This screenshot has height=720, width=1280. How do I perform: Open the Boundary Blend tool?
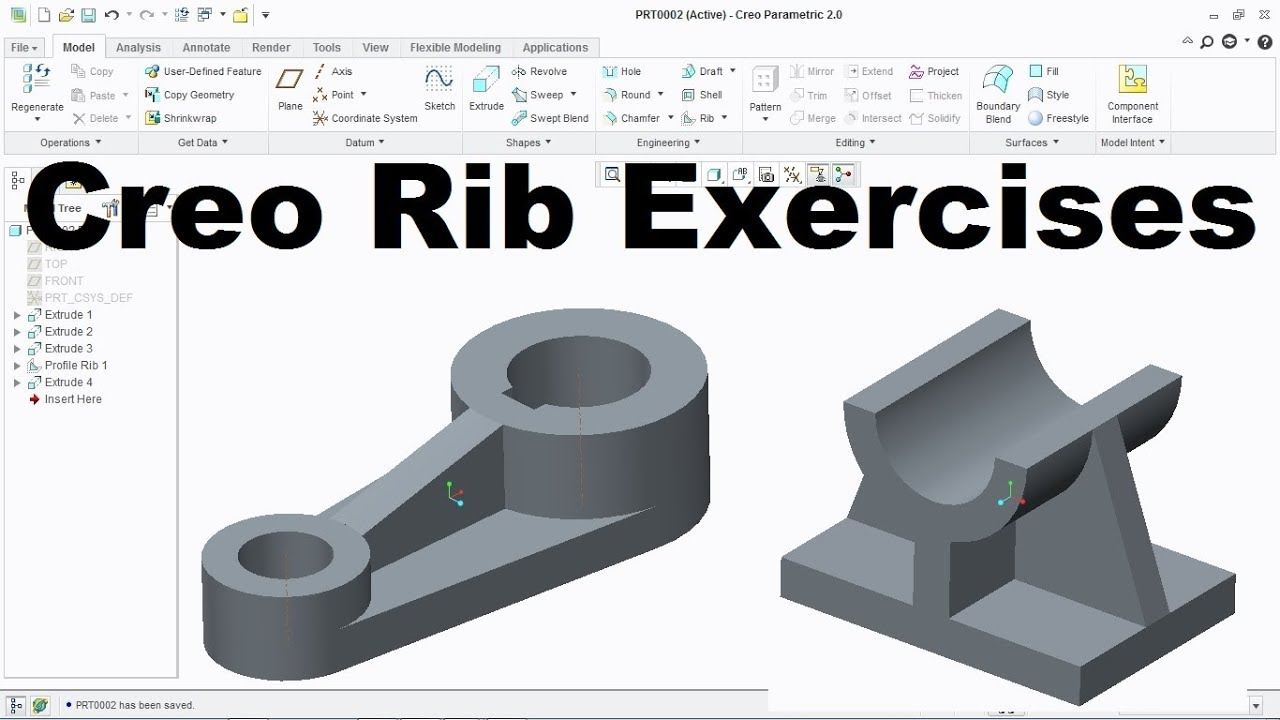998,92
